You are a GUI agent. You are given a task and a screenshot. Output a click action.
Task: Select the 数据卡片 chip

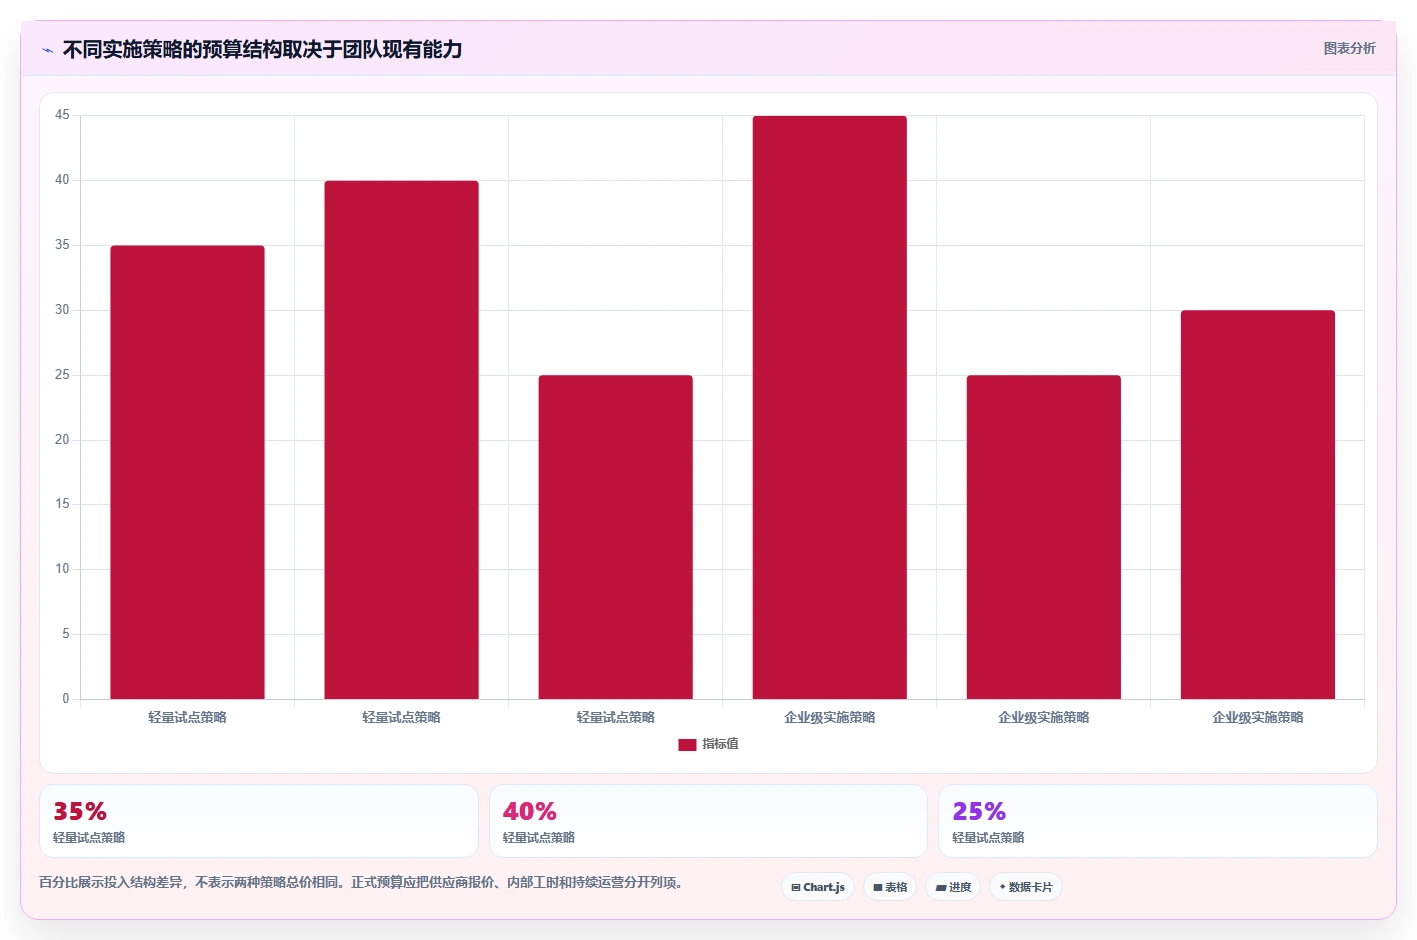point(1026,887)
